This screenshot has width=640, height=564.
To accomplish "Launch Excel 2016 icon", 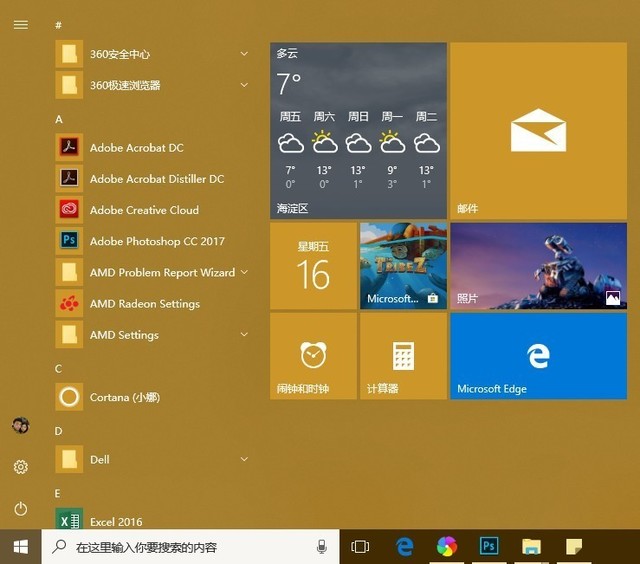I will pyautogui.click(x=69, y=519).
